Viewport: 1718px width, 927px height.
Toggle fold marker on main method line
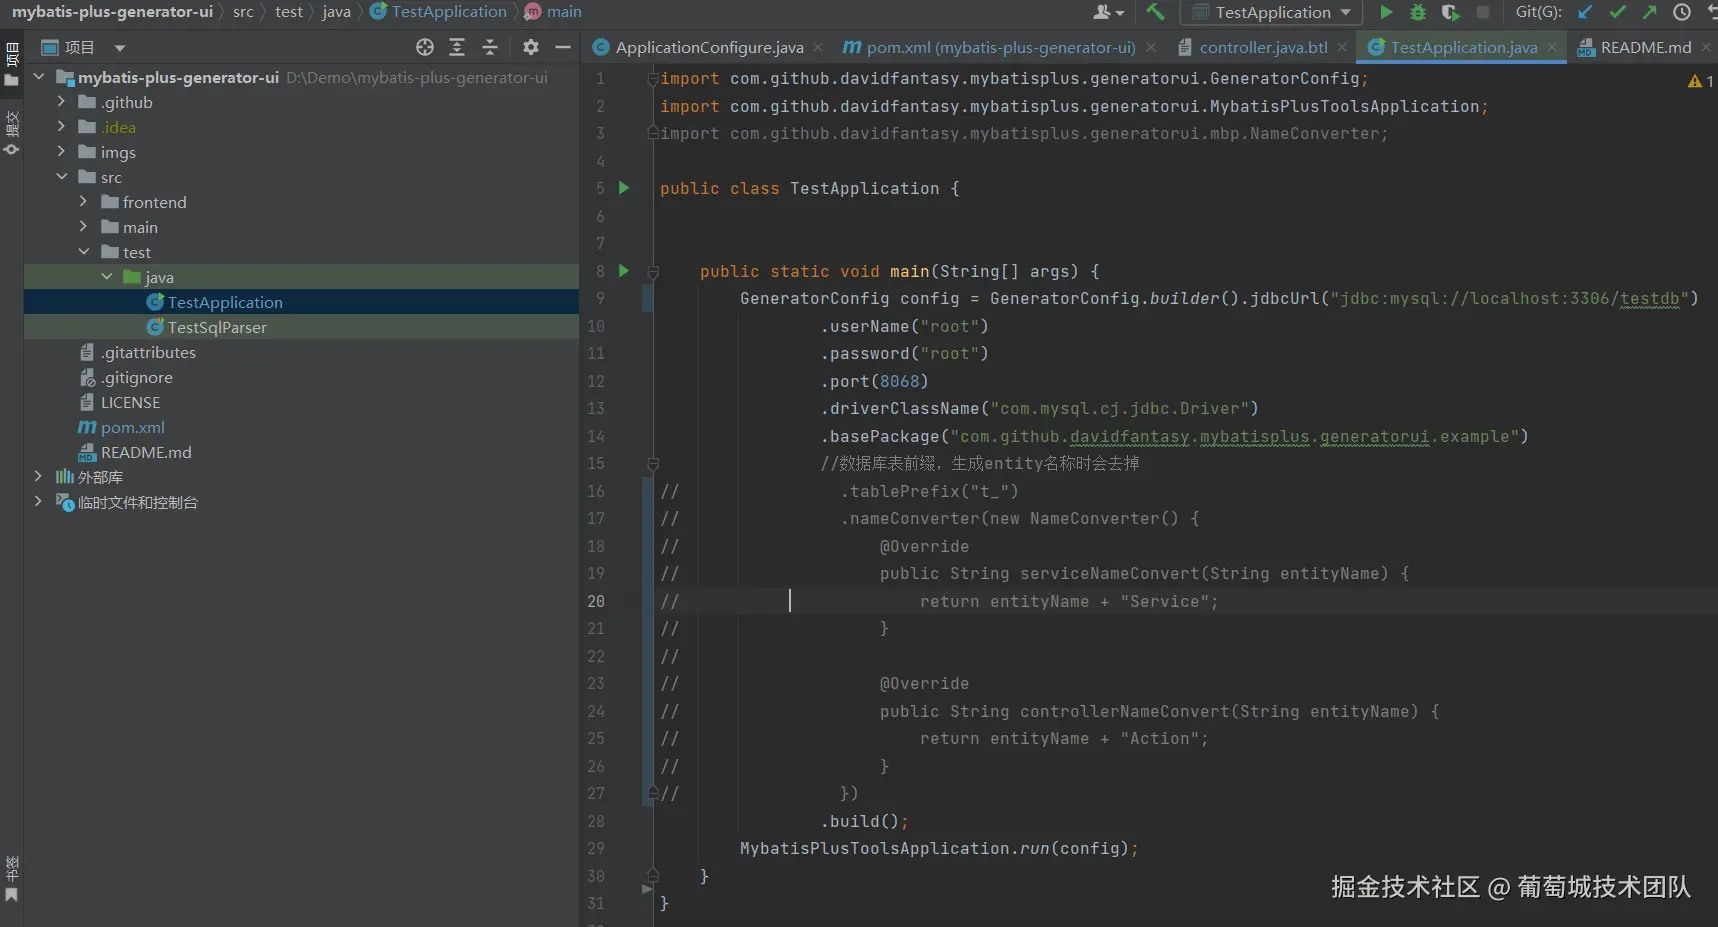(653, 272)
